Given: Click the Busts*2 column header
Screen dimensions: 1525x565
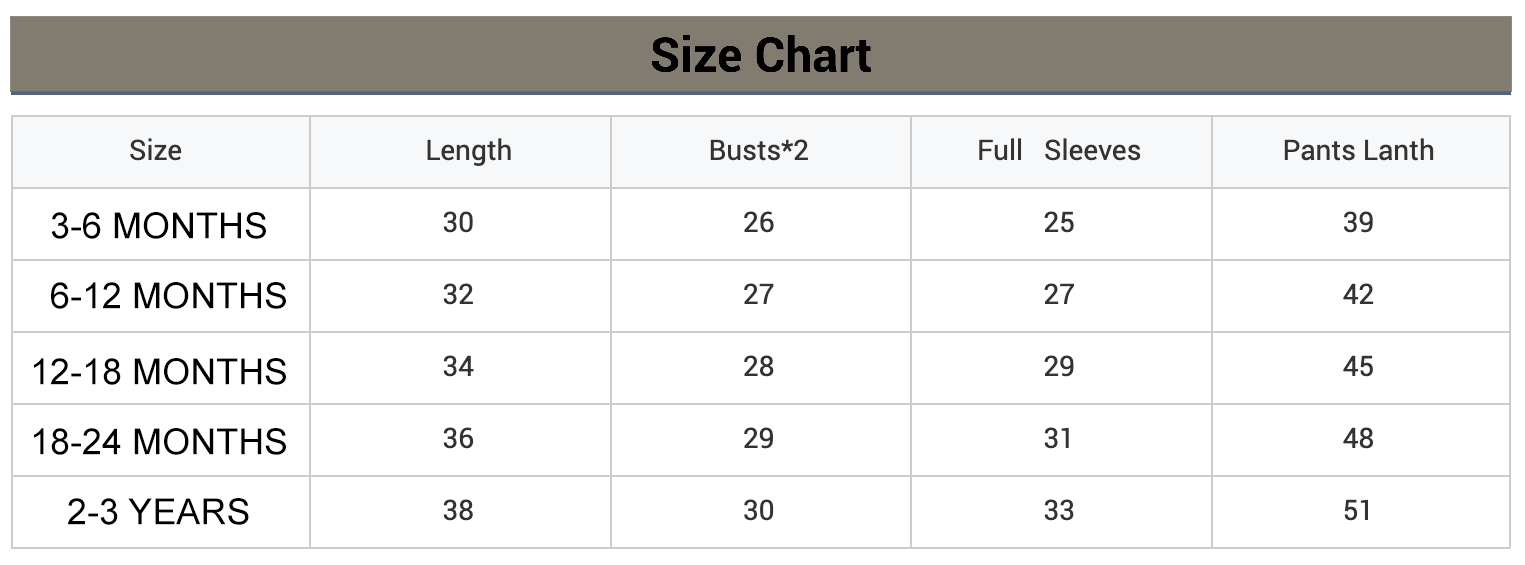Looking at the screenshot, I should [758, 151].
